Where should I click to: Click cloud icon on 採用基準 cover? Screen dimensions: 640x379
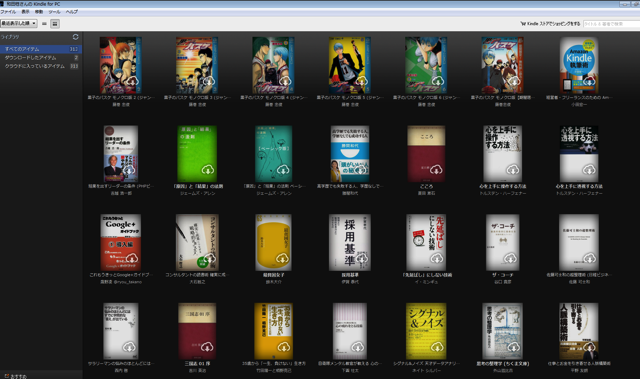pos(362,258)
